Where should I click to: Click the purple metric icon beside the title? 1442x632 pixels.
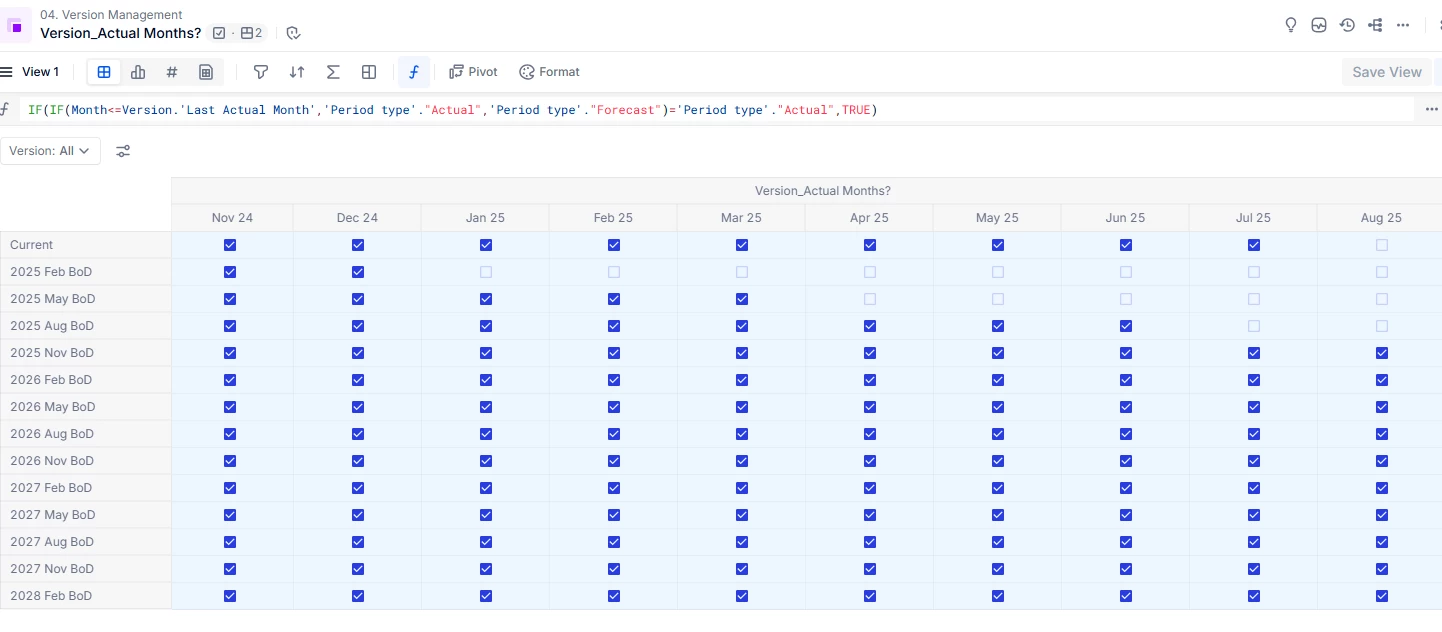coord(16,25)
